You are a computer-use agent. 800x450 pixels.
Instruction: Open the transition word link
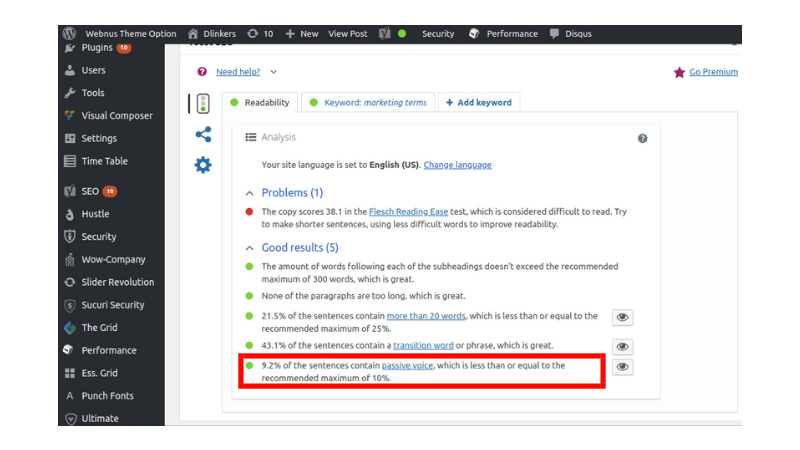point(423,345)
